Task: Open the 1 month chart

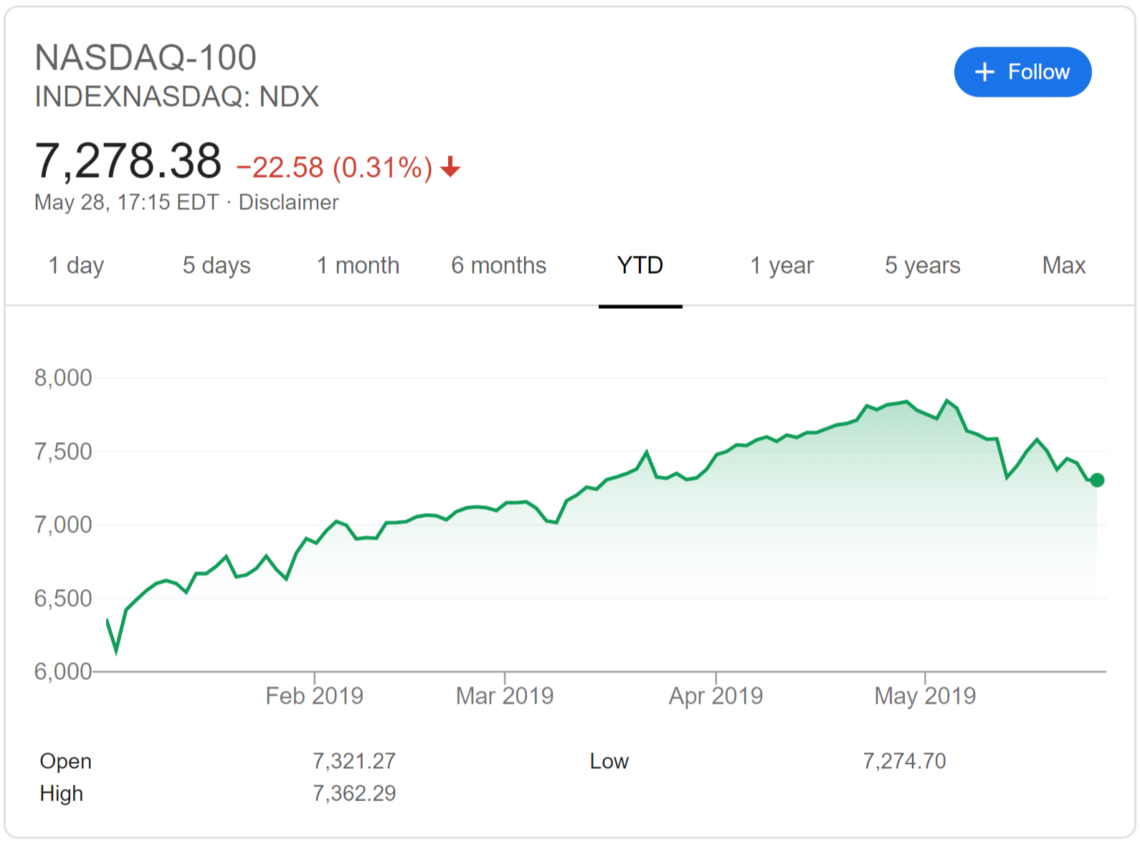Action: tap(357, 265)
